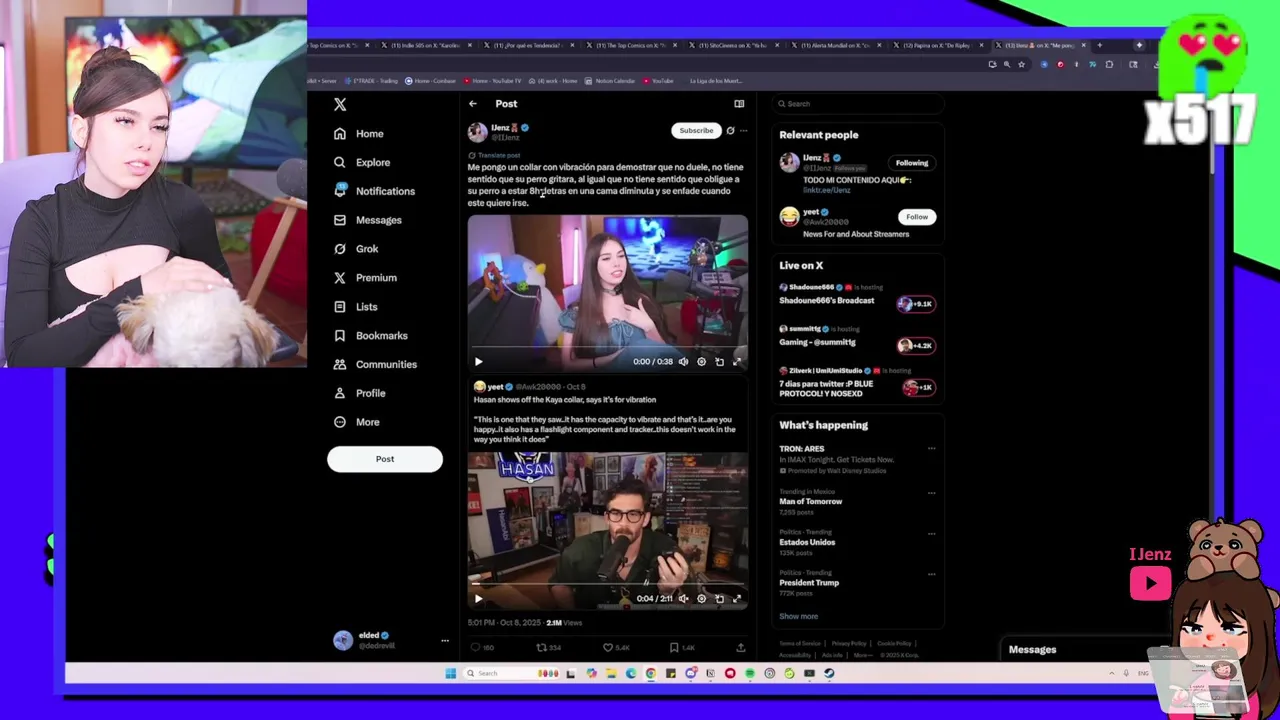The image size is (1280, 720).
Task: Open Man of Tomorrow trend options menu
Action: tap(931, 493)
